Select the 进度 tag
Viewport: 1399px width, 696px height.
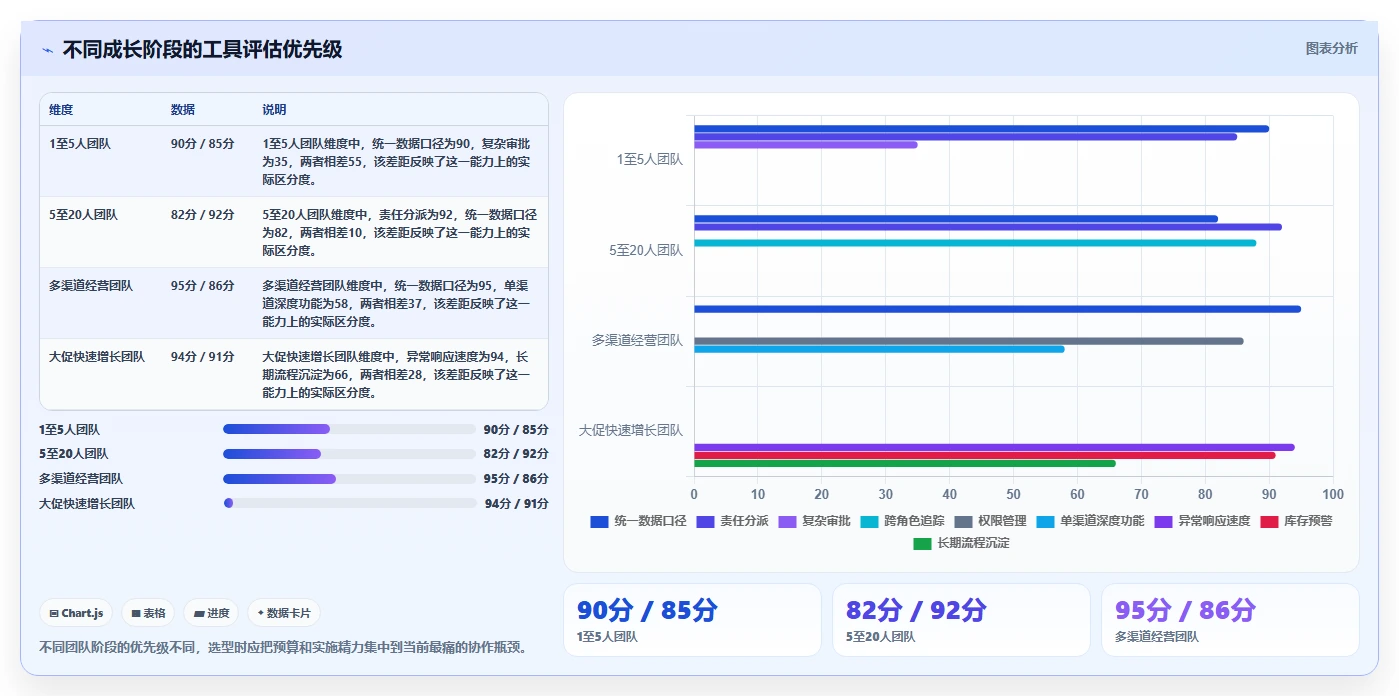[211, 613]
